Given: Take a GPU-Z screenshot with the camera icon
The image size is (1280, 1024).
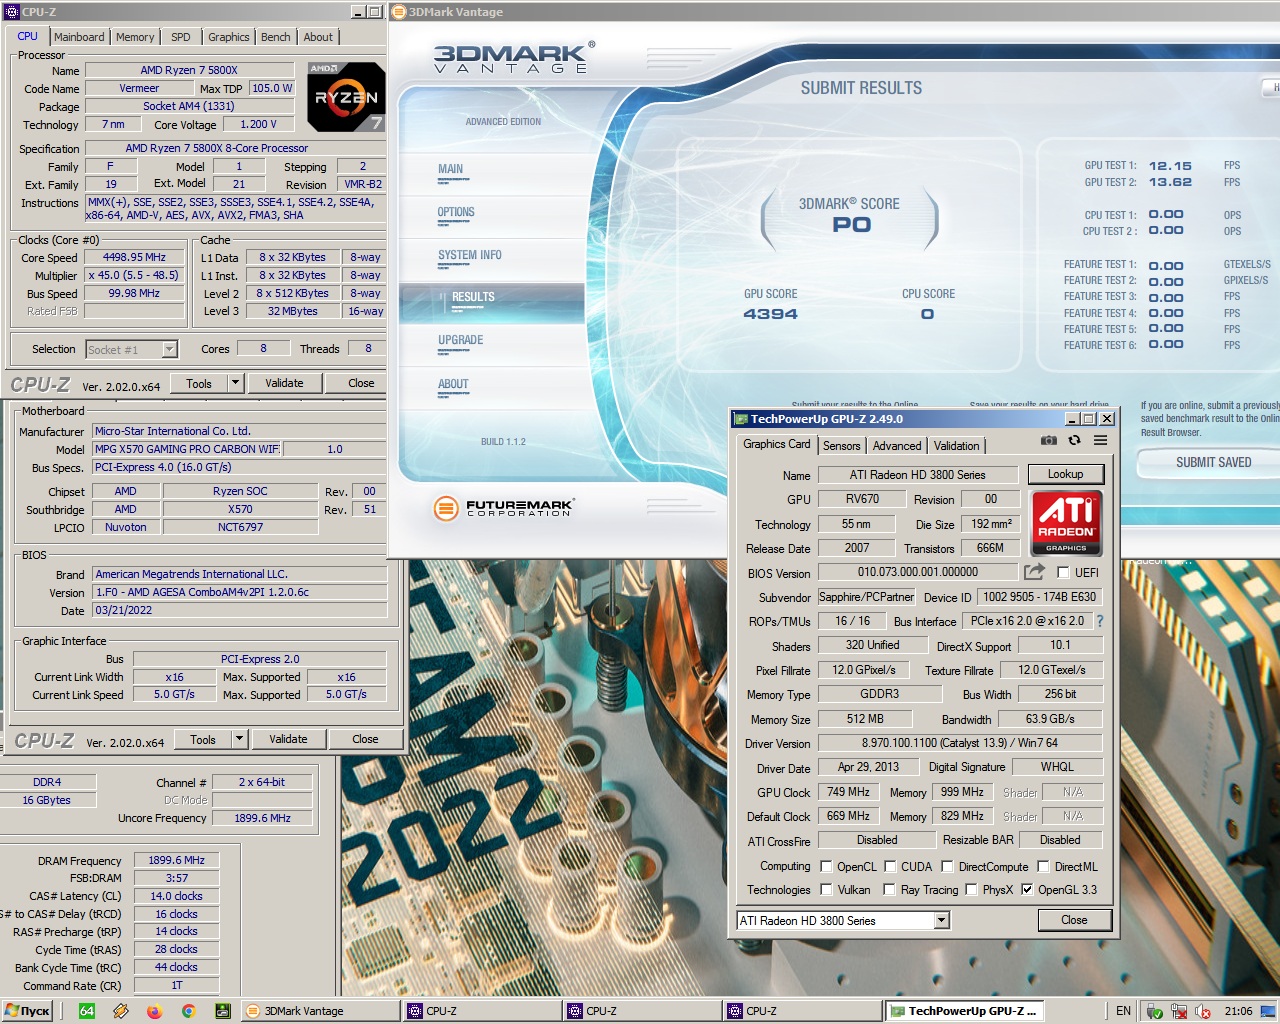Looking at the screenshot, I should [1048, 440].
